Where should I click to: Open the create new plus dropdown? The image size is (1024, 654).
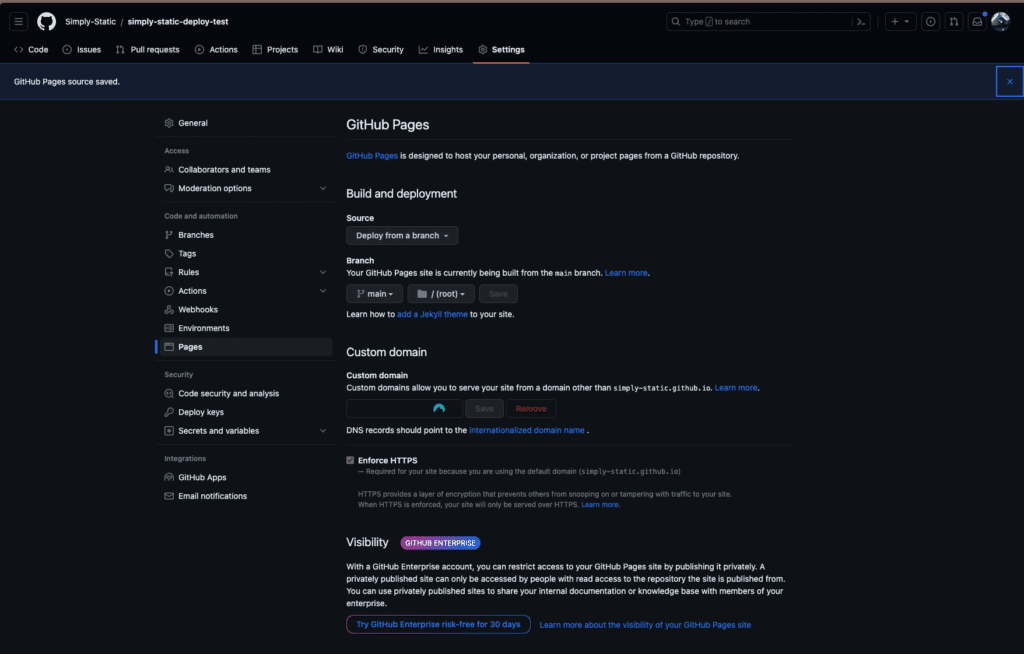pyautogui.click(x=900, y=22)
